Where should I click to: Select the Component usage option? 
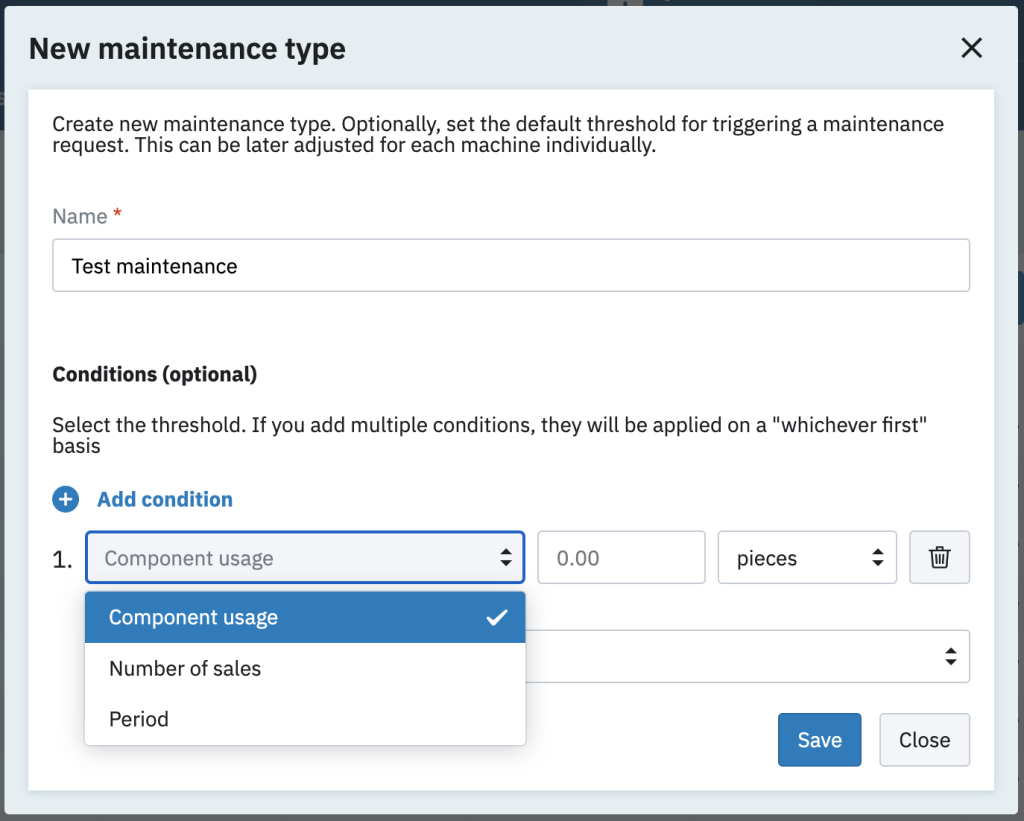coord(194,618)
